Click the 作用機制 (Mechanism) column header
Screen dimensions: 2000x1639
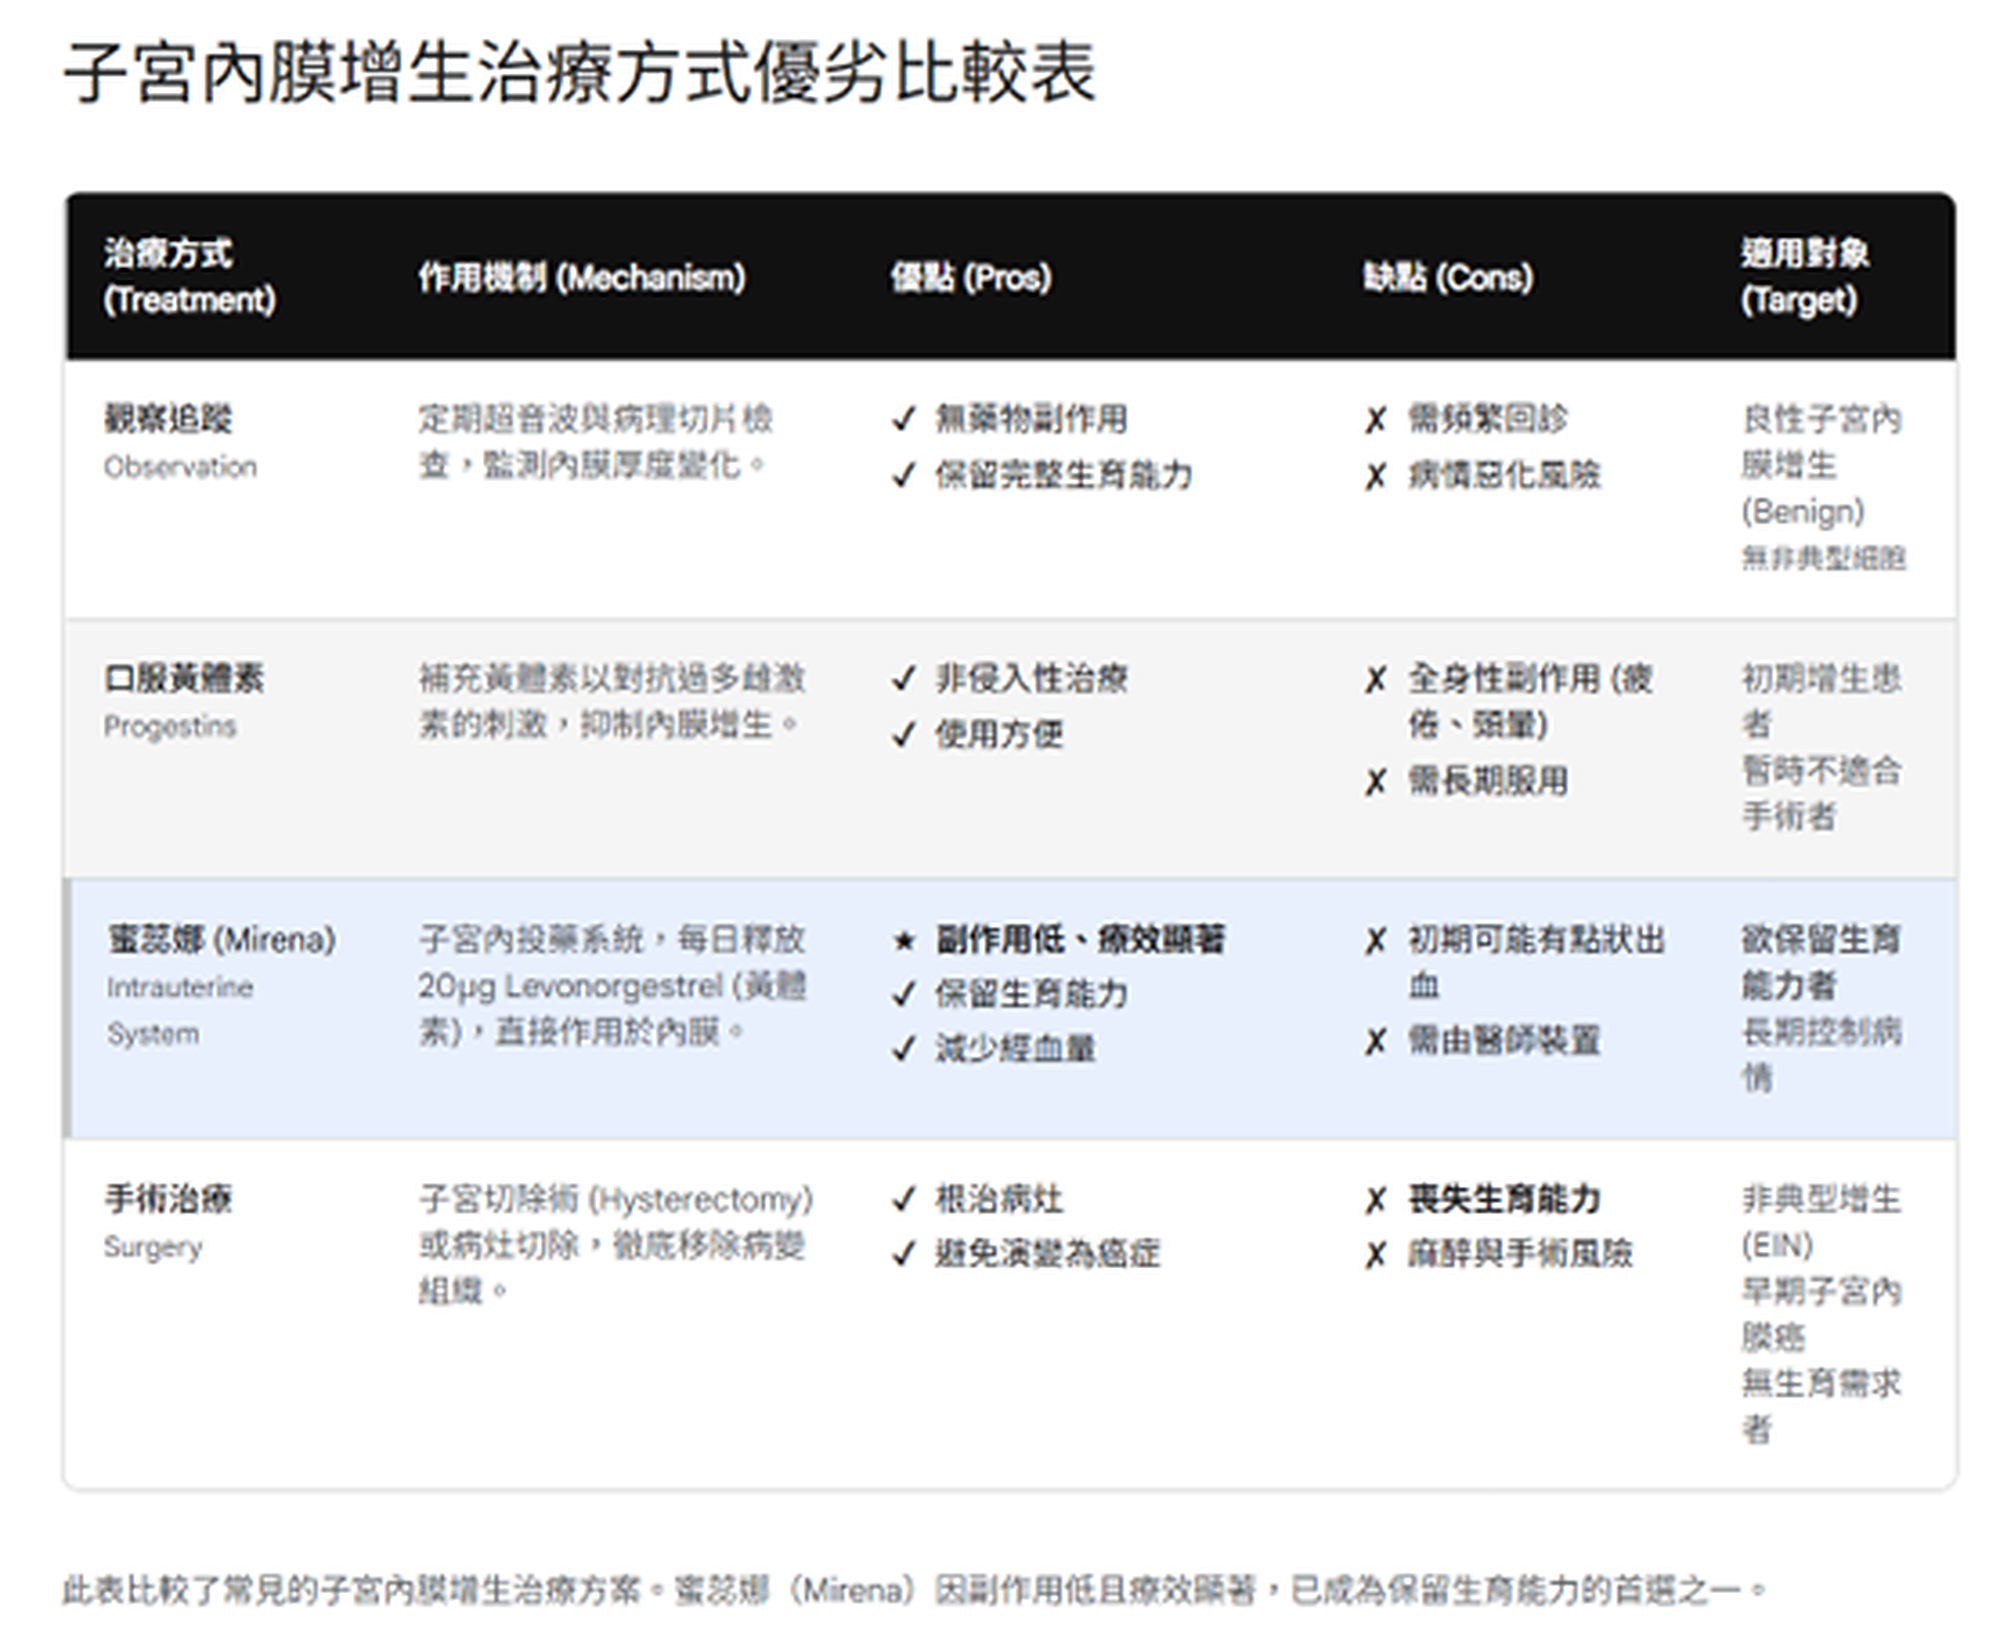(582, 277)
